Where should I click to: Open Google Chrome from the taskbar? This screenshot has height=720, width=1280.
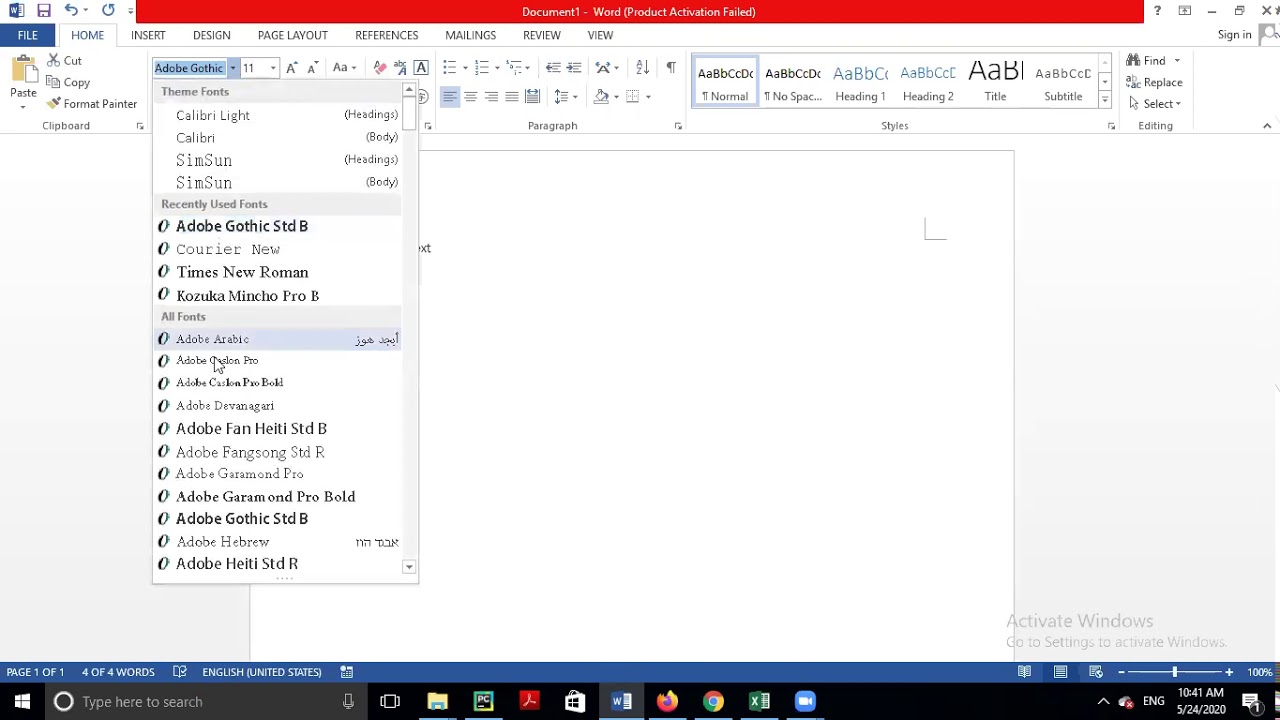point(713,702)
